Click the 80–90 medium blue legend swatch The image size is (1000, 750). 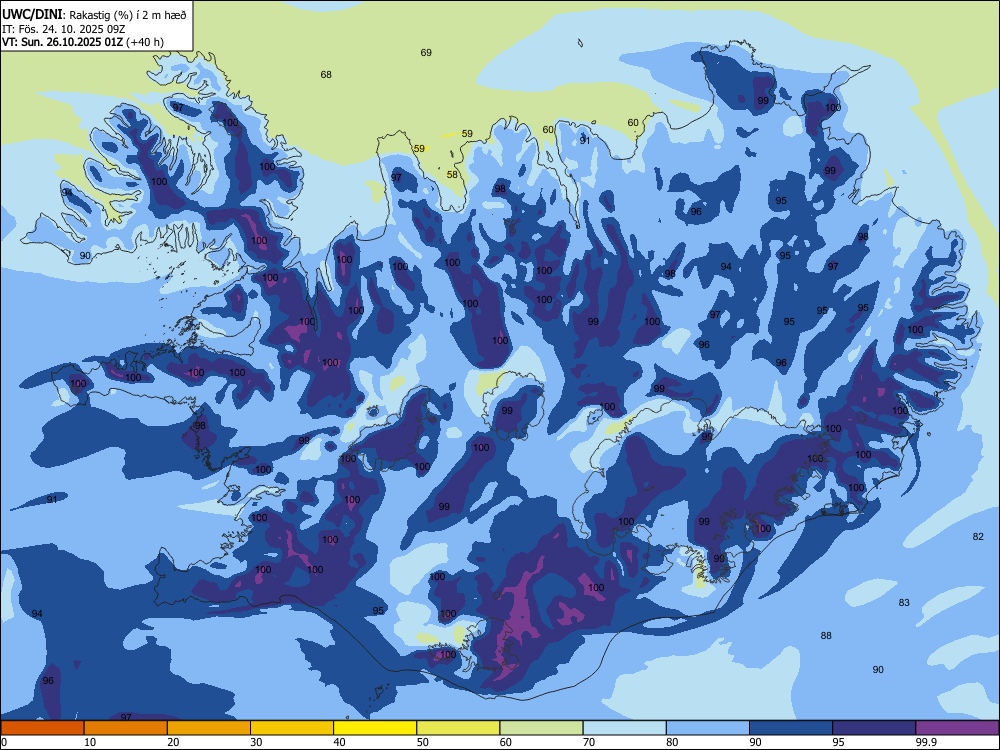point(707,728)
